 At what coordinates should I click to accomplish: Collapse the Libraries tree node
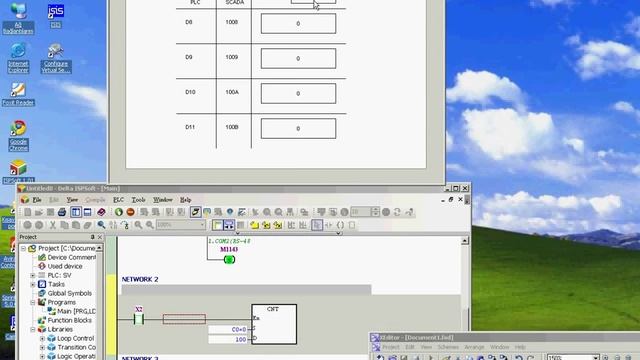pos(33,329)
